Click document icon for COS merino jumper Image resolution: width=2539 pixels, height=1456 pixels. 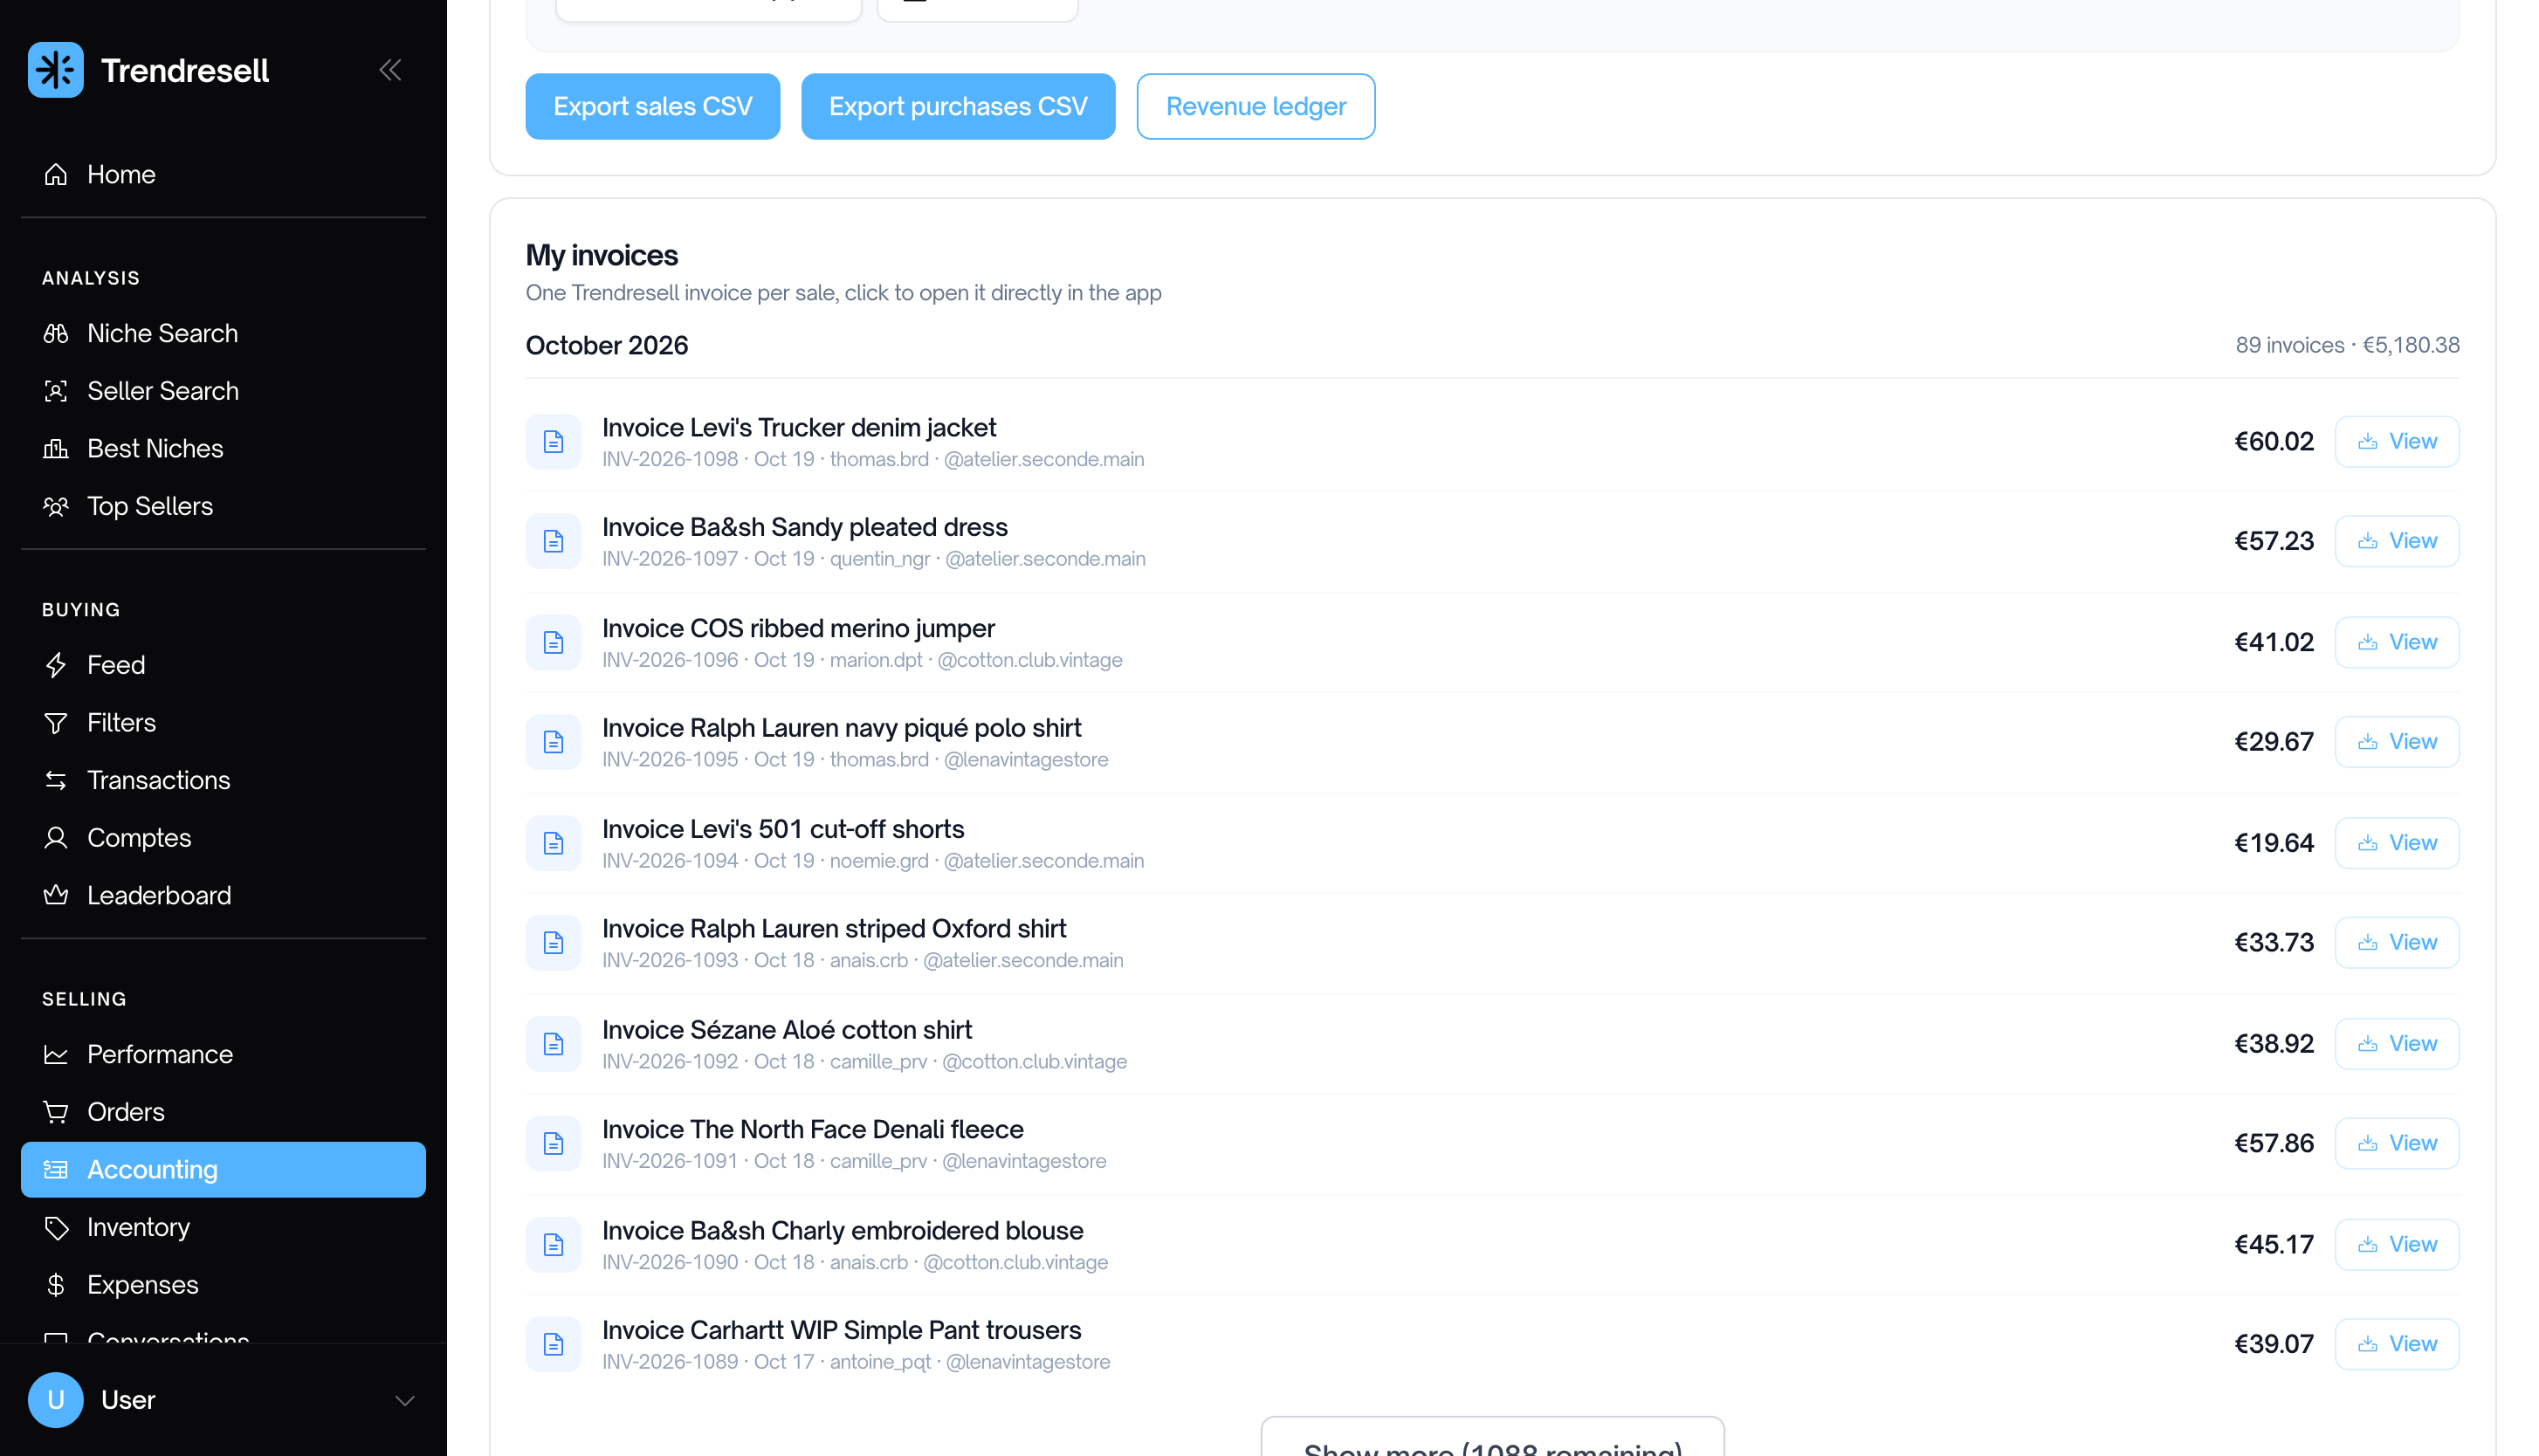553,642
